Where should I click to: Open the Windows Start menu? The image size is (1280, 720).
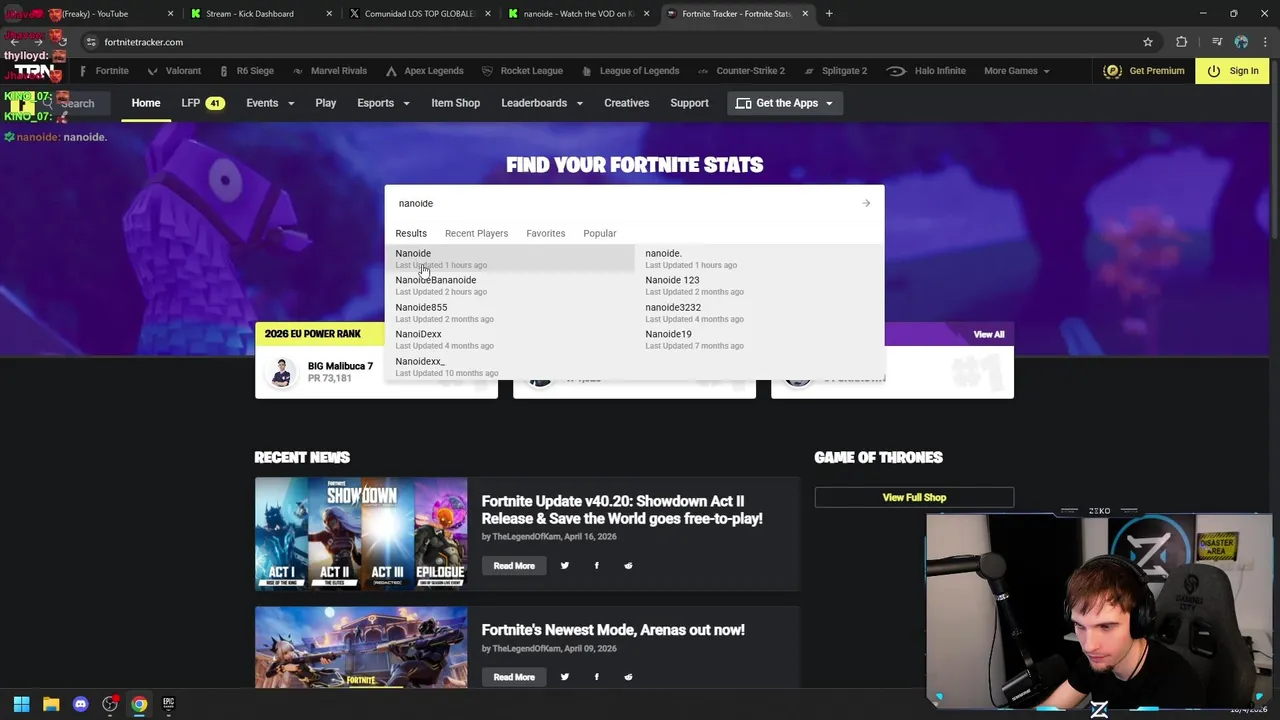click(22, 704)
